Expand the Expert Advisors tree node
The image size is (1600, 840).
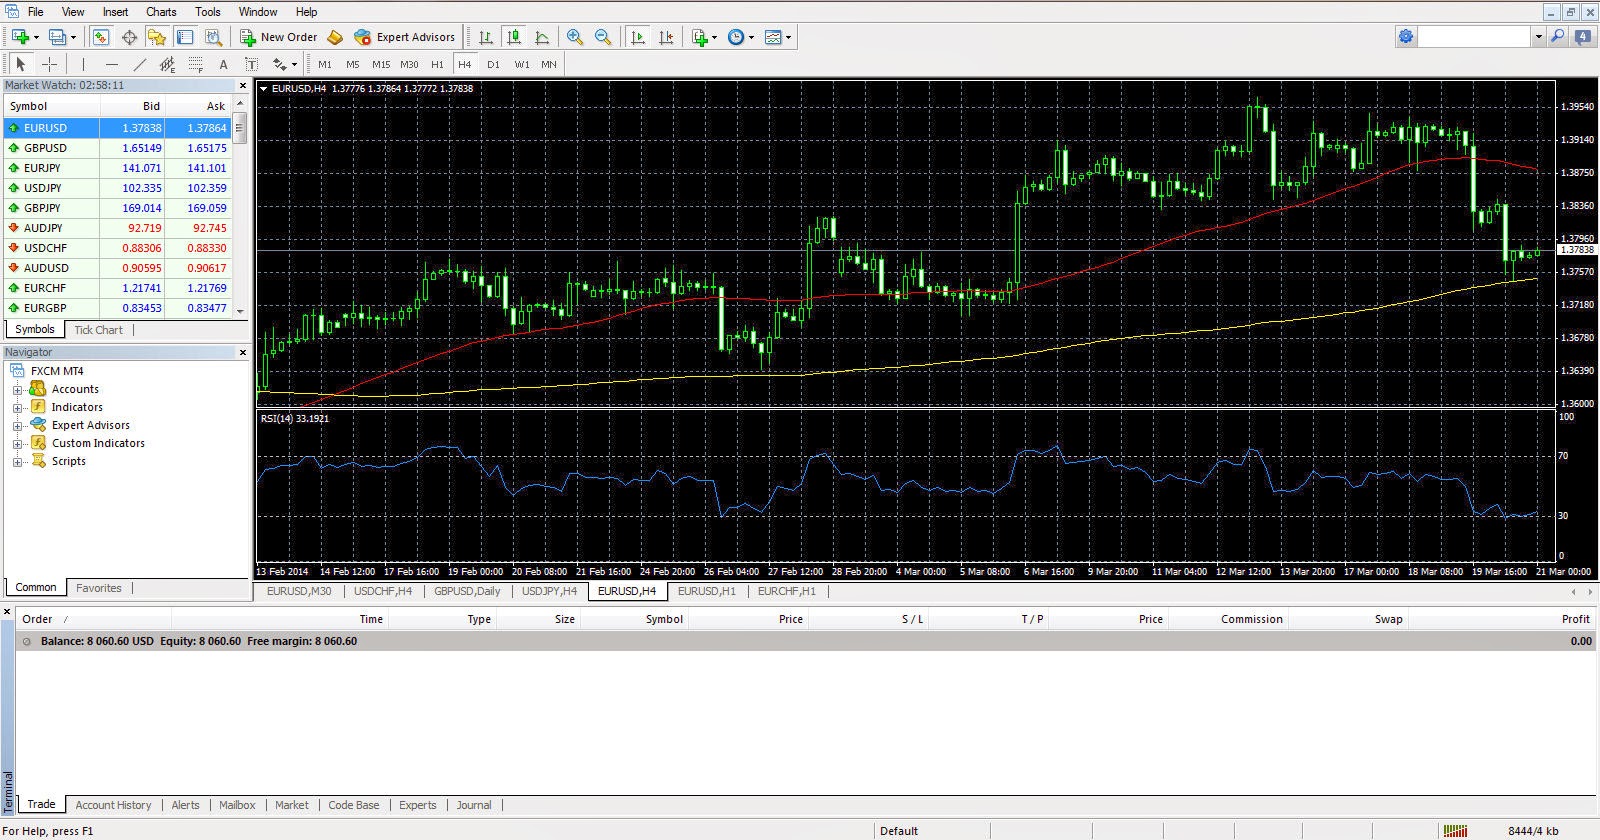(x=17, y=425)
